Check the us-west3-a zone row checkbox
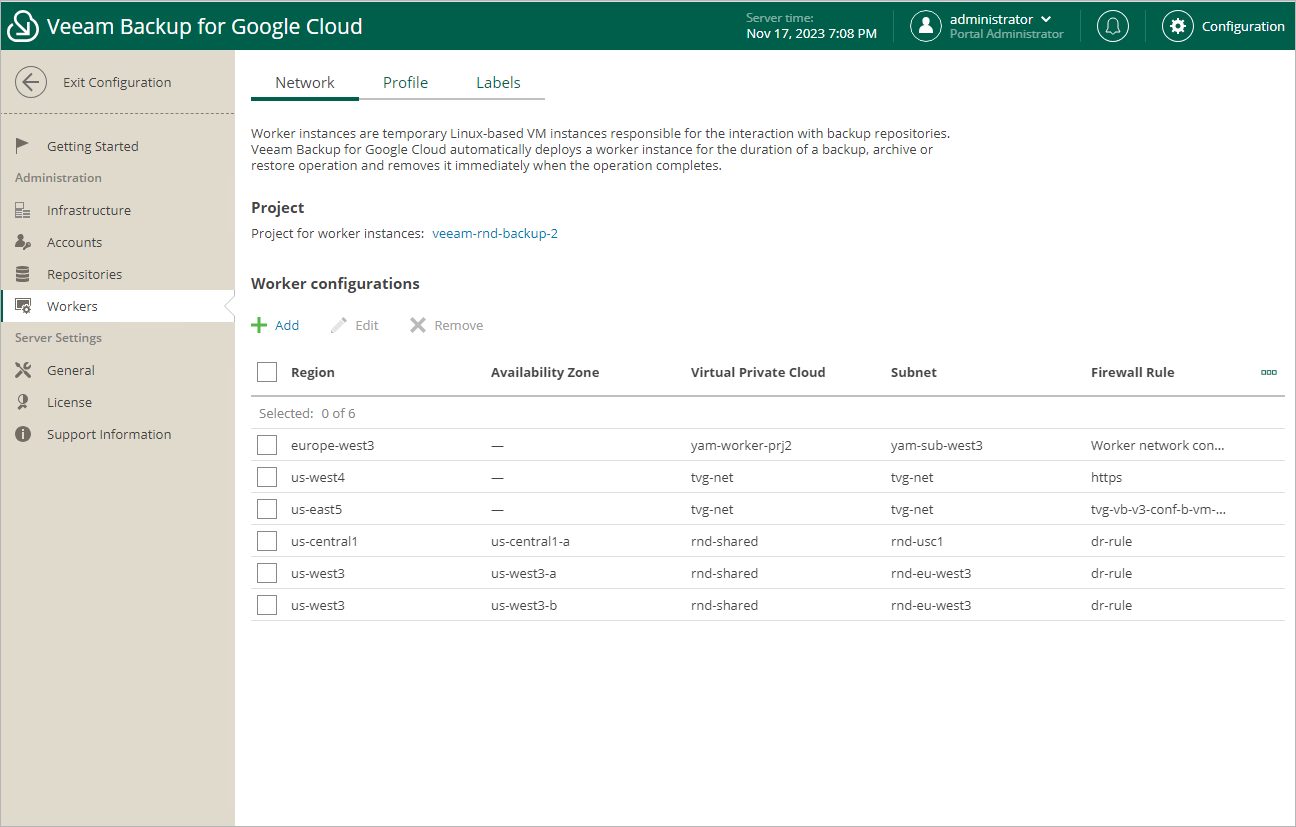 [x=267, y=573]
